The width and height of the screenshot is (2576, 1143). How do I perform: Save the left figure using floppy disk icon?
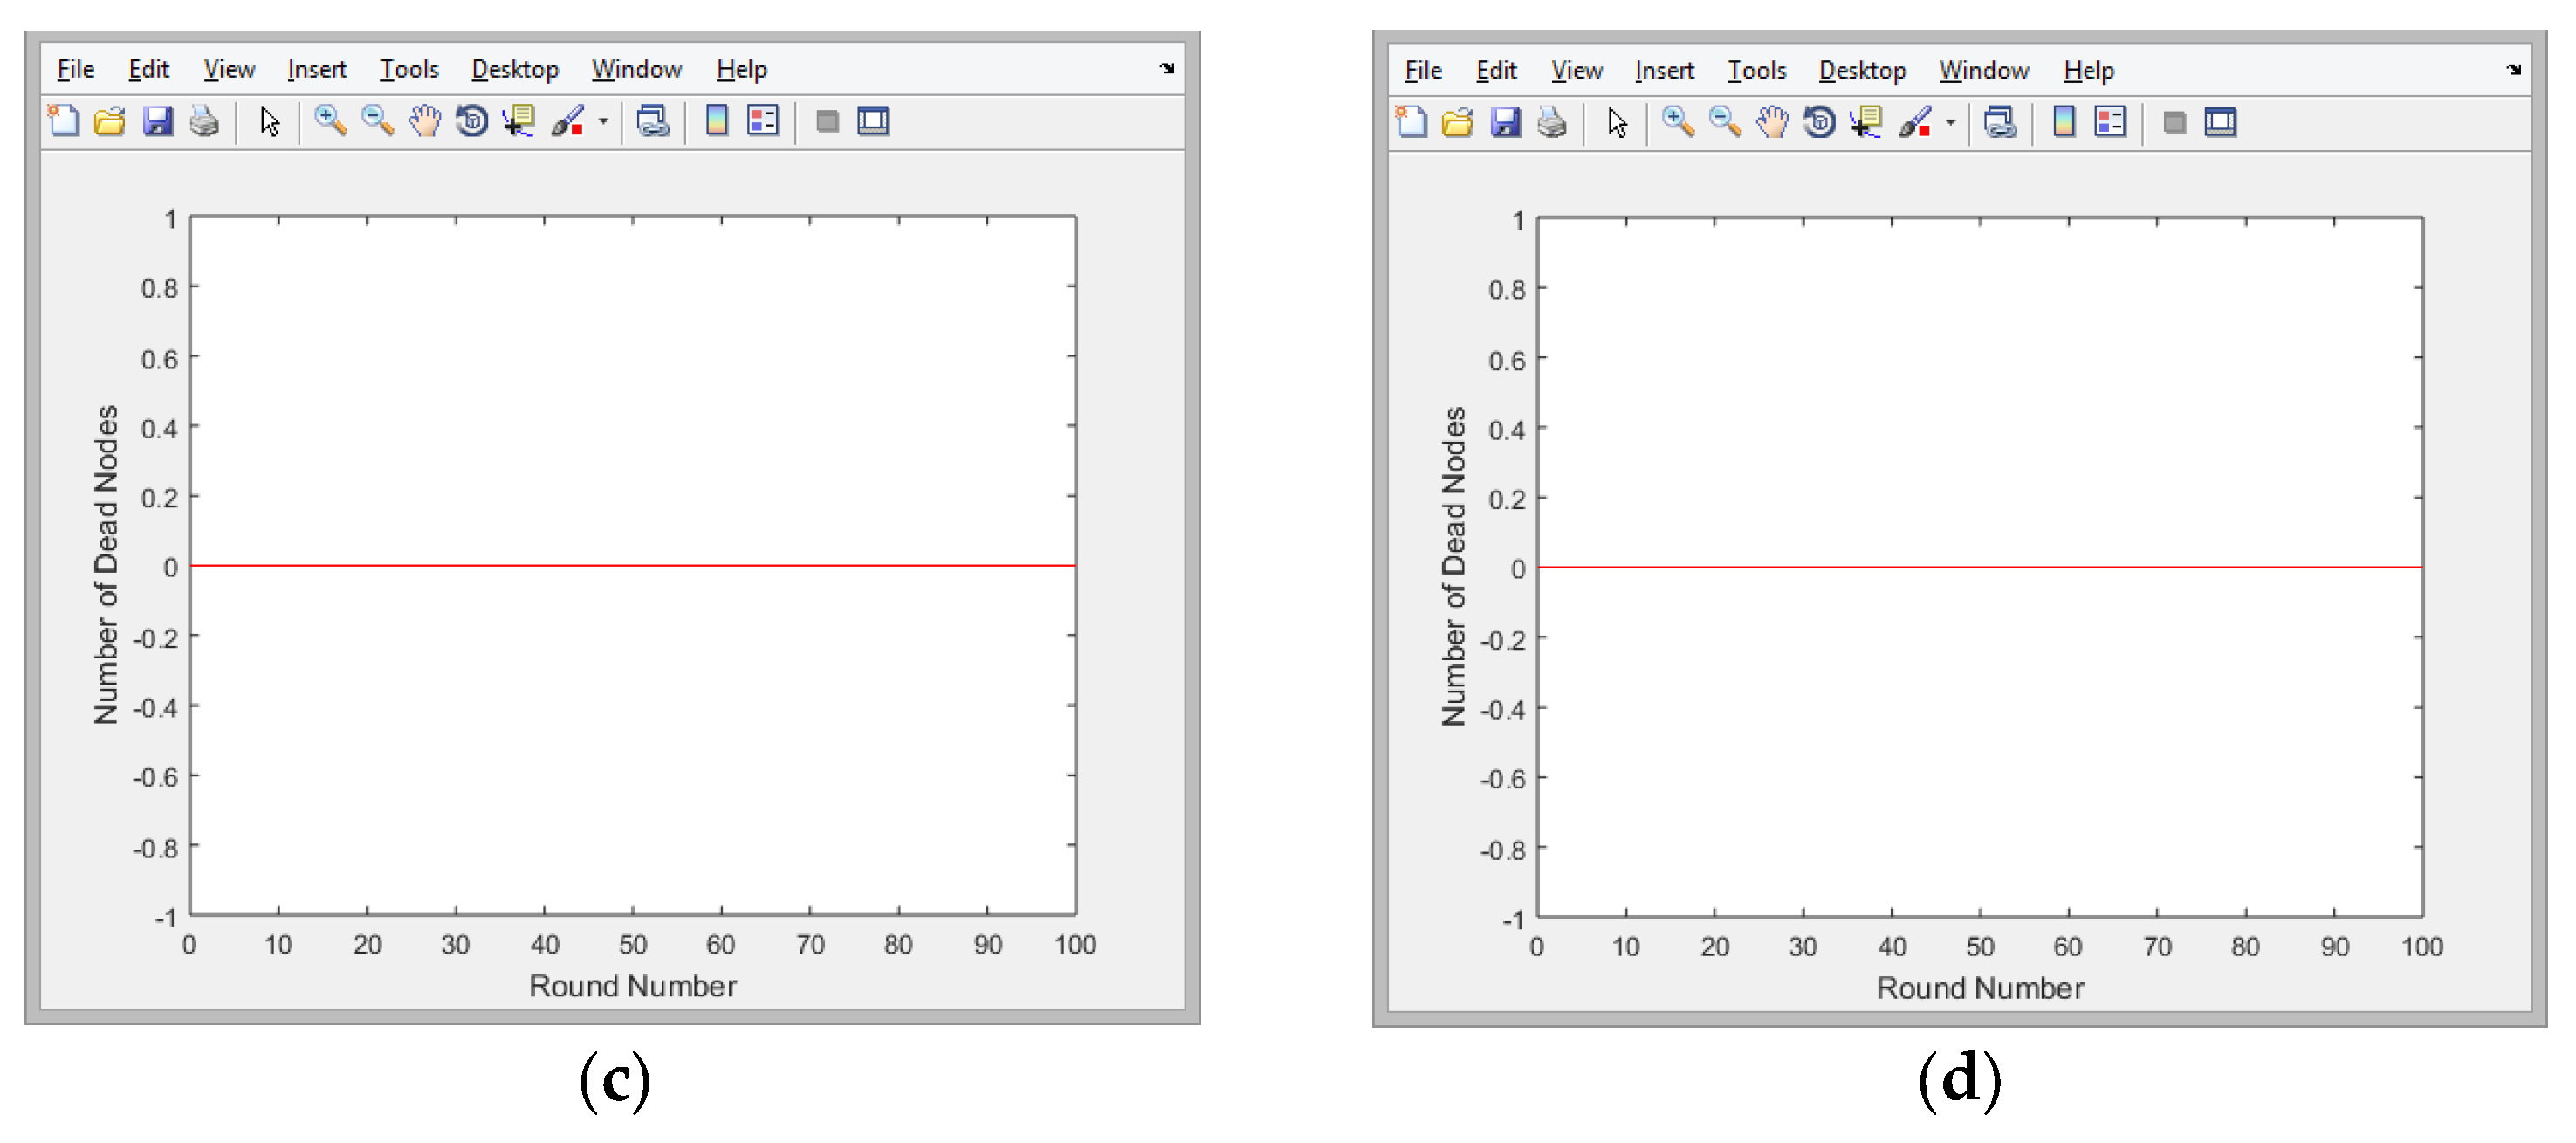point(157,121)
